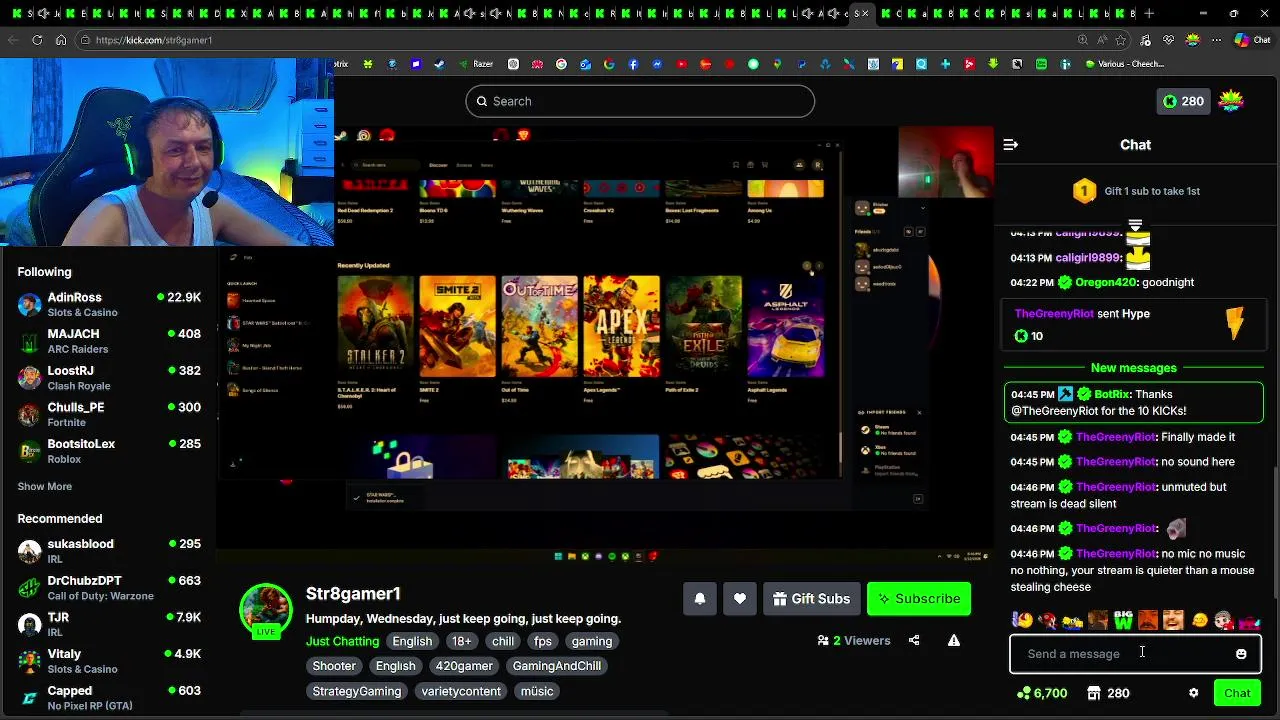Open the Vitaly recommended channel
Image resolution: width=1280 pixels, height=720 pixels.
[x=109, y=661]
